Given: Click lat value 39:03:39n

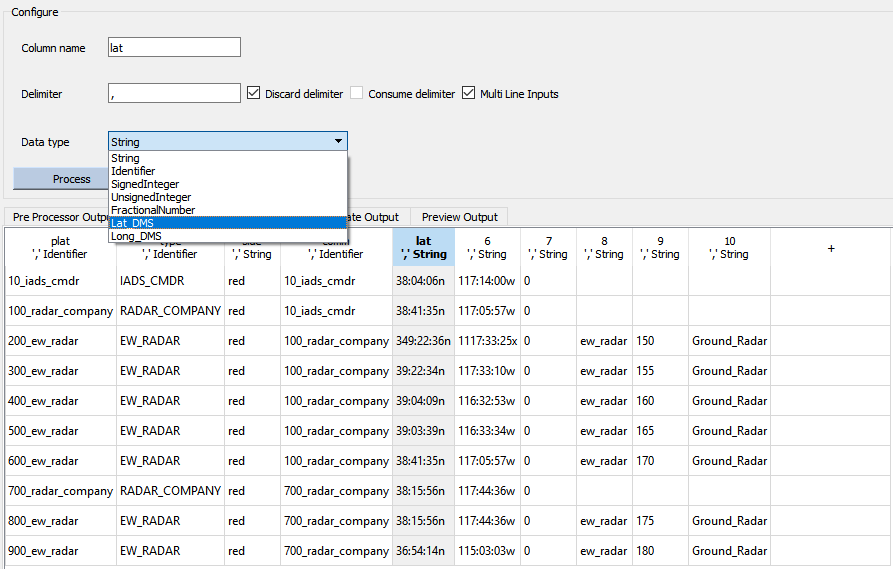Looking at the screenshot, I should click(x=423, y=431).
